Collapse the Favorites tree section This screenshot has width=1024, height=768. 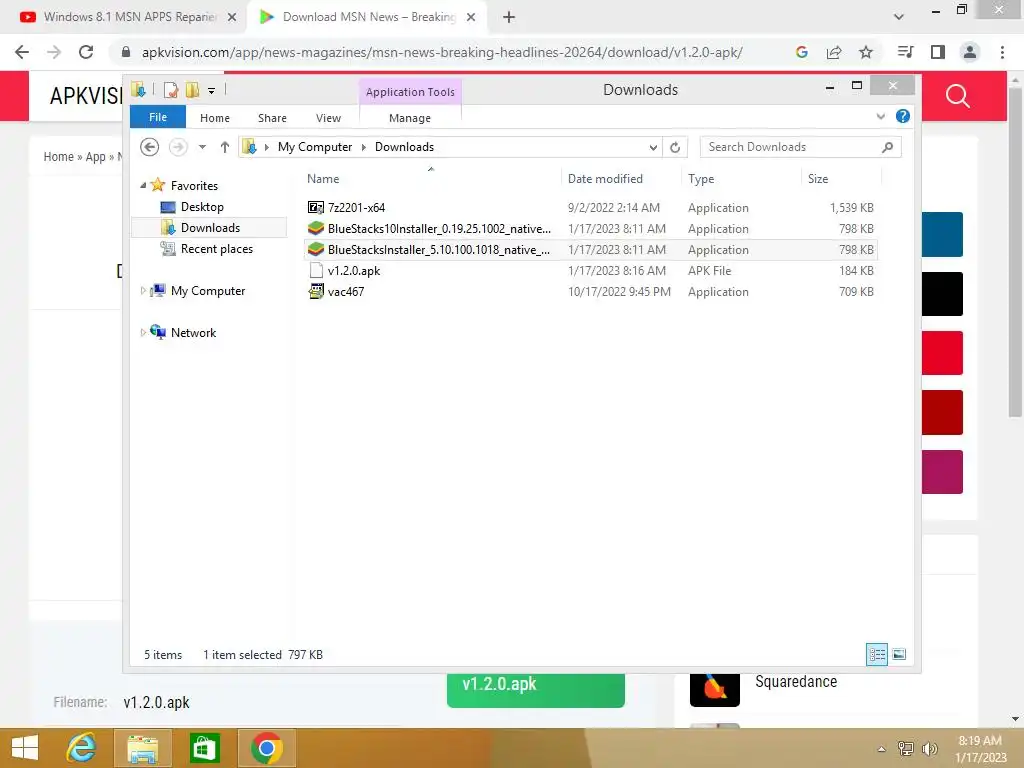click(143, 185)
